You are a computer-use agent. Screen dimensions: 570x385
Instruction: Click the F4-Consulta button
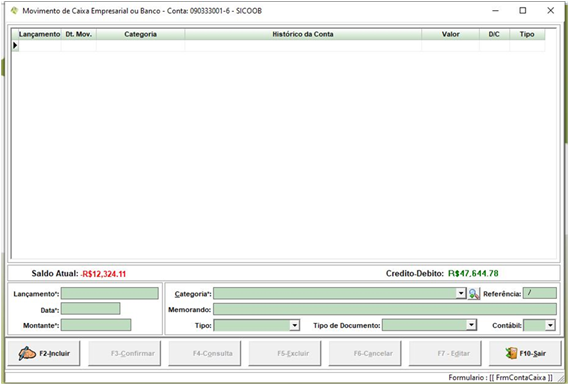pos(204,353)
